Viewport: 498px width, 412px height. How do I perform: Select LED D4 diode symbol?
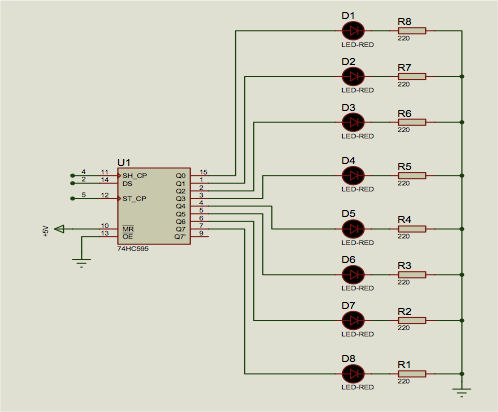pyautogui.click(x=353, y=175)
